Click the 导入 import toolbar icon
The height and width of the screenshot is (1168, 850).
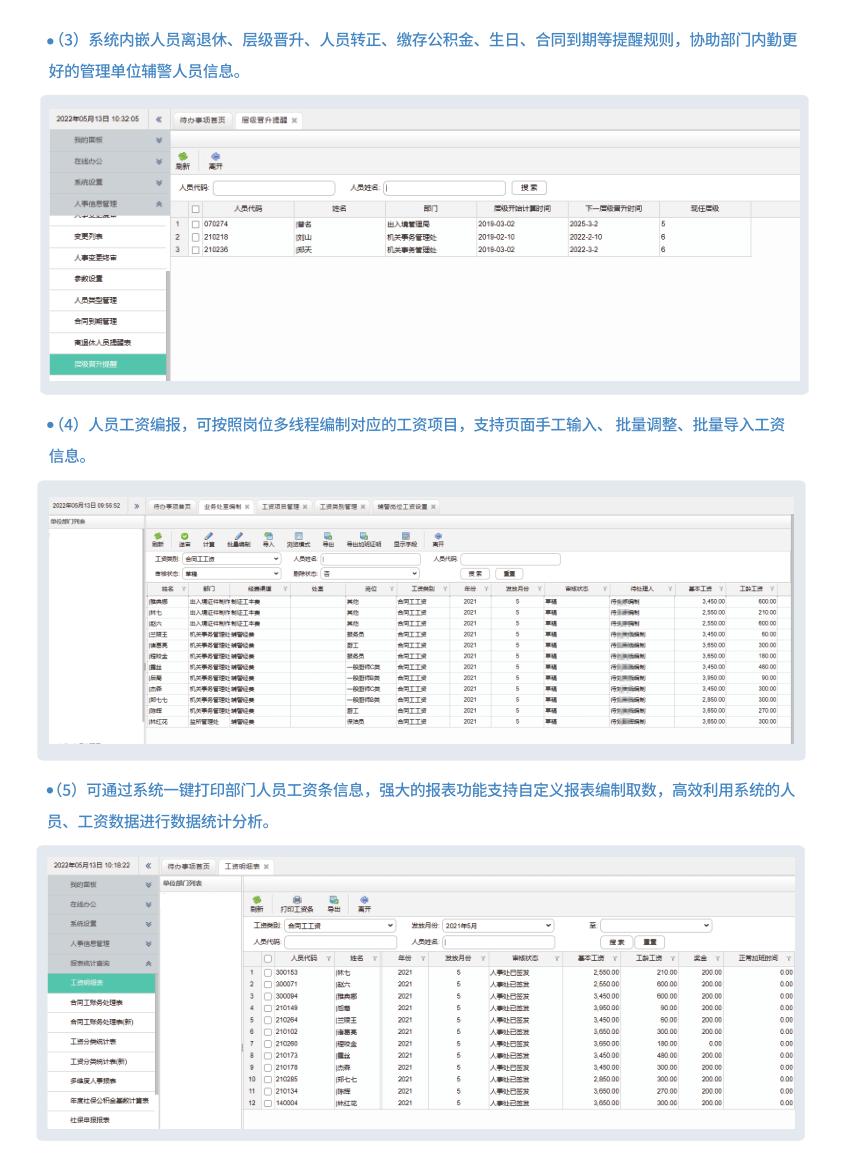point(268,539)
